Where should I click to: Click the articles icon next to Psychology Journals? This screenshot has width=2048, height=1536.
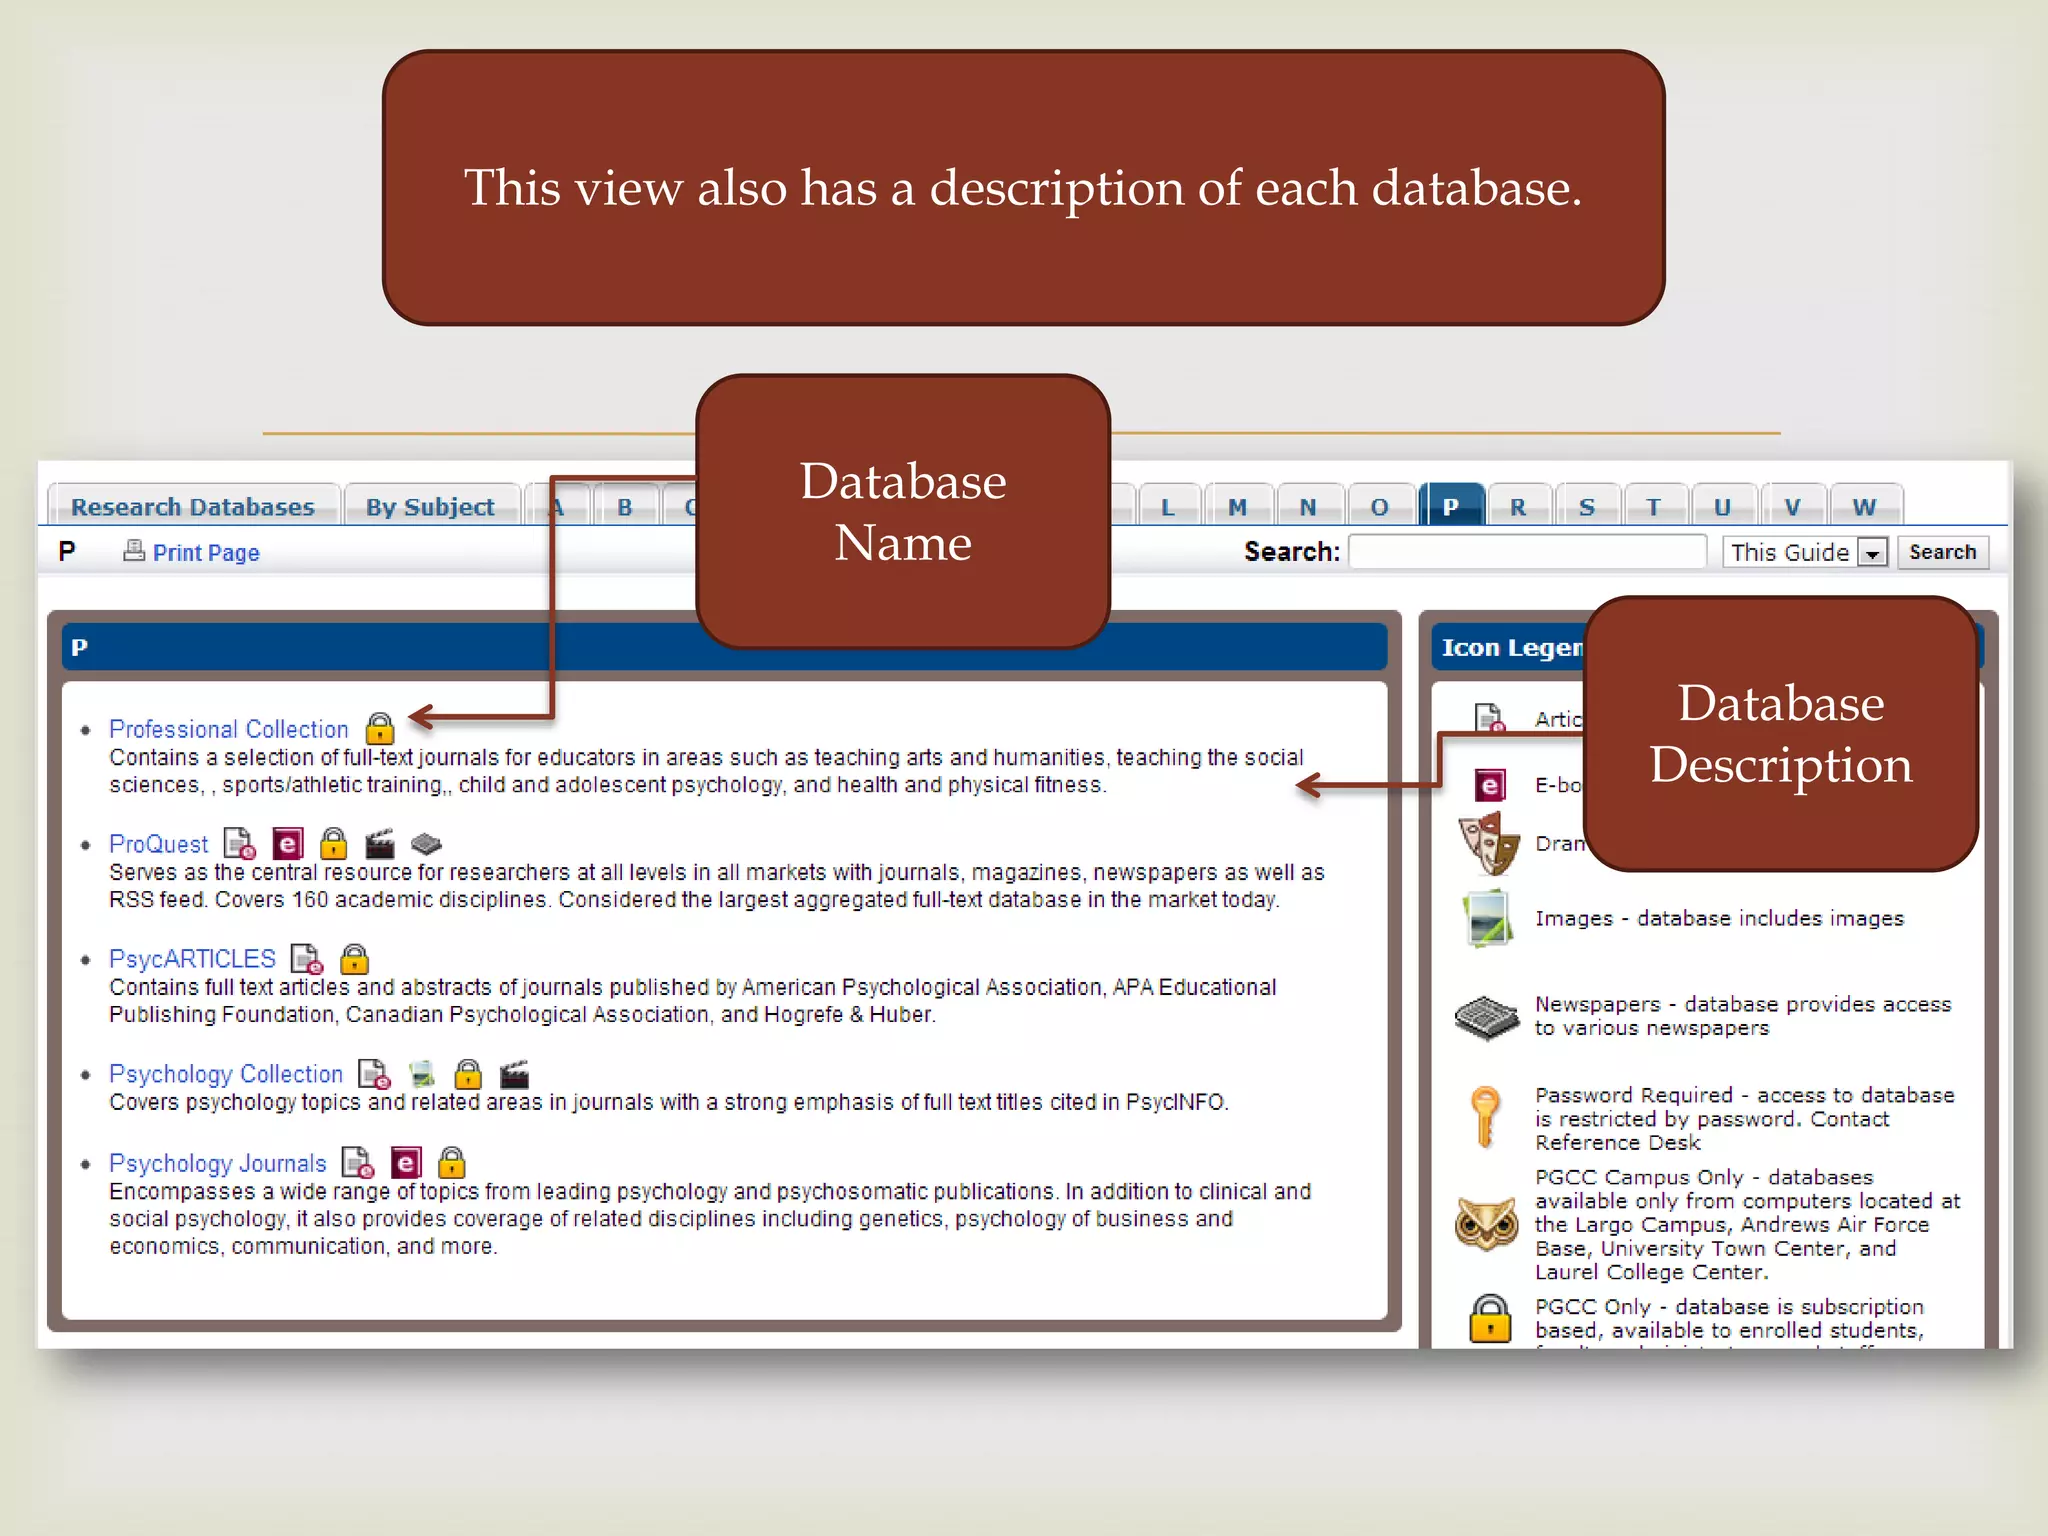[x=358, y=1162]
